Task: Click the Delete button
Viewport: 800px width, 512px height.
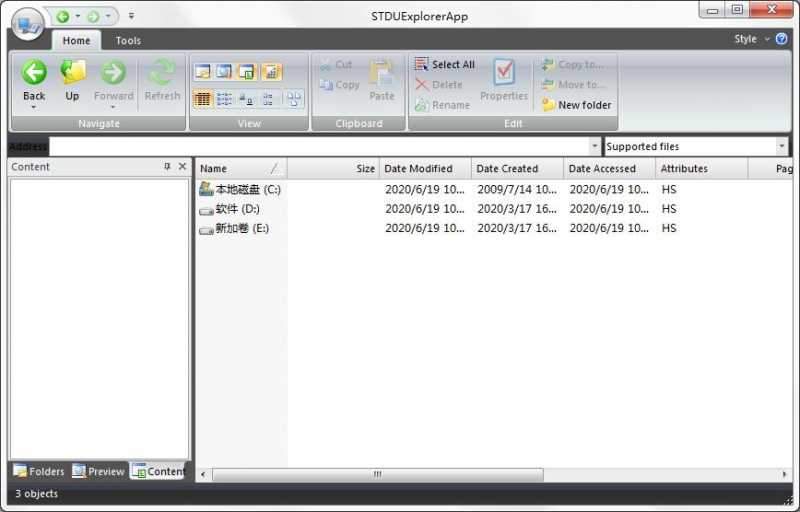Action: coord(439,85)
